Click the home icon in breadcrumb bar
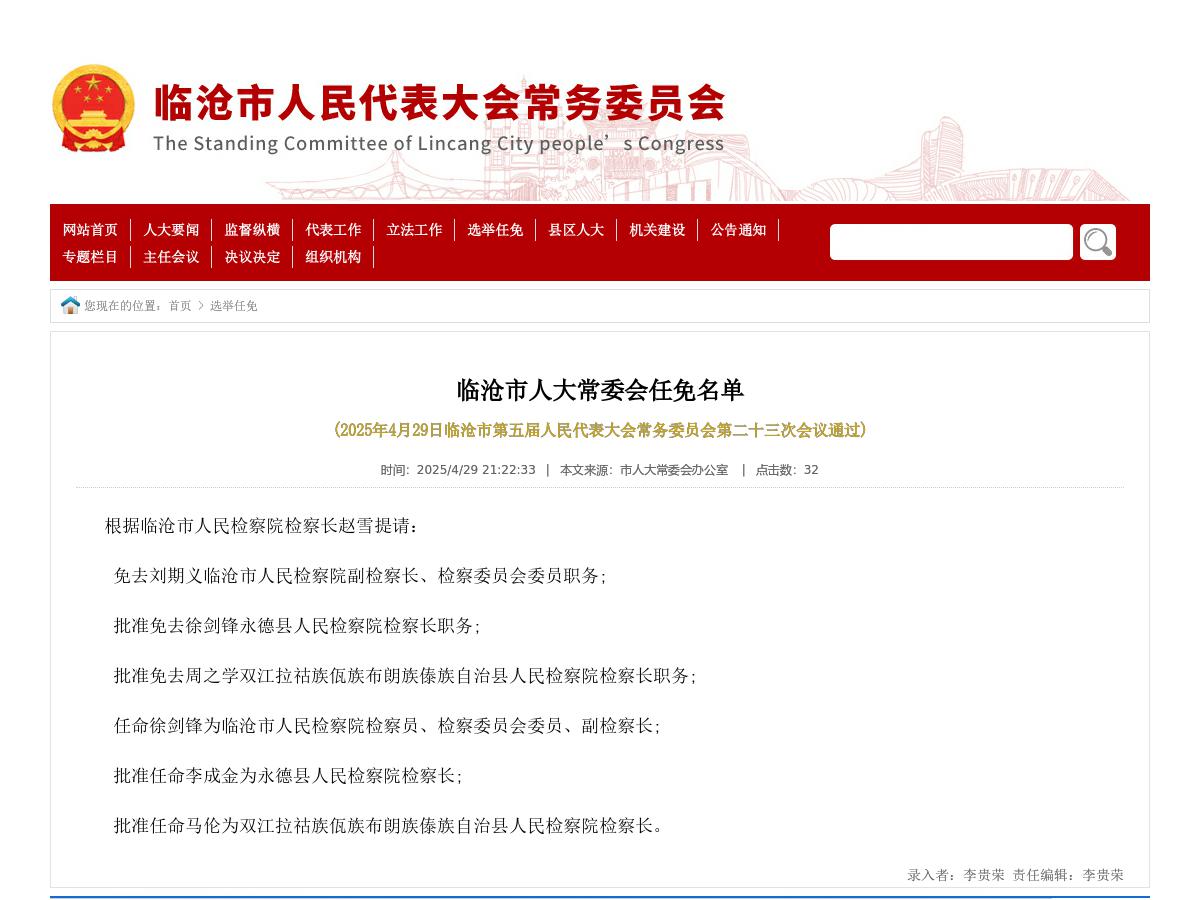1200x900 pixels. click(70, 305)
